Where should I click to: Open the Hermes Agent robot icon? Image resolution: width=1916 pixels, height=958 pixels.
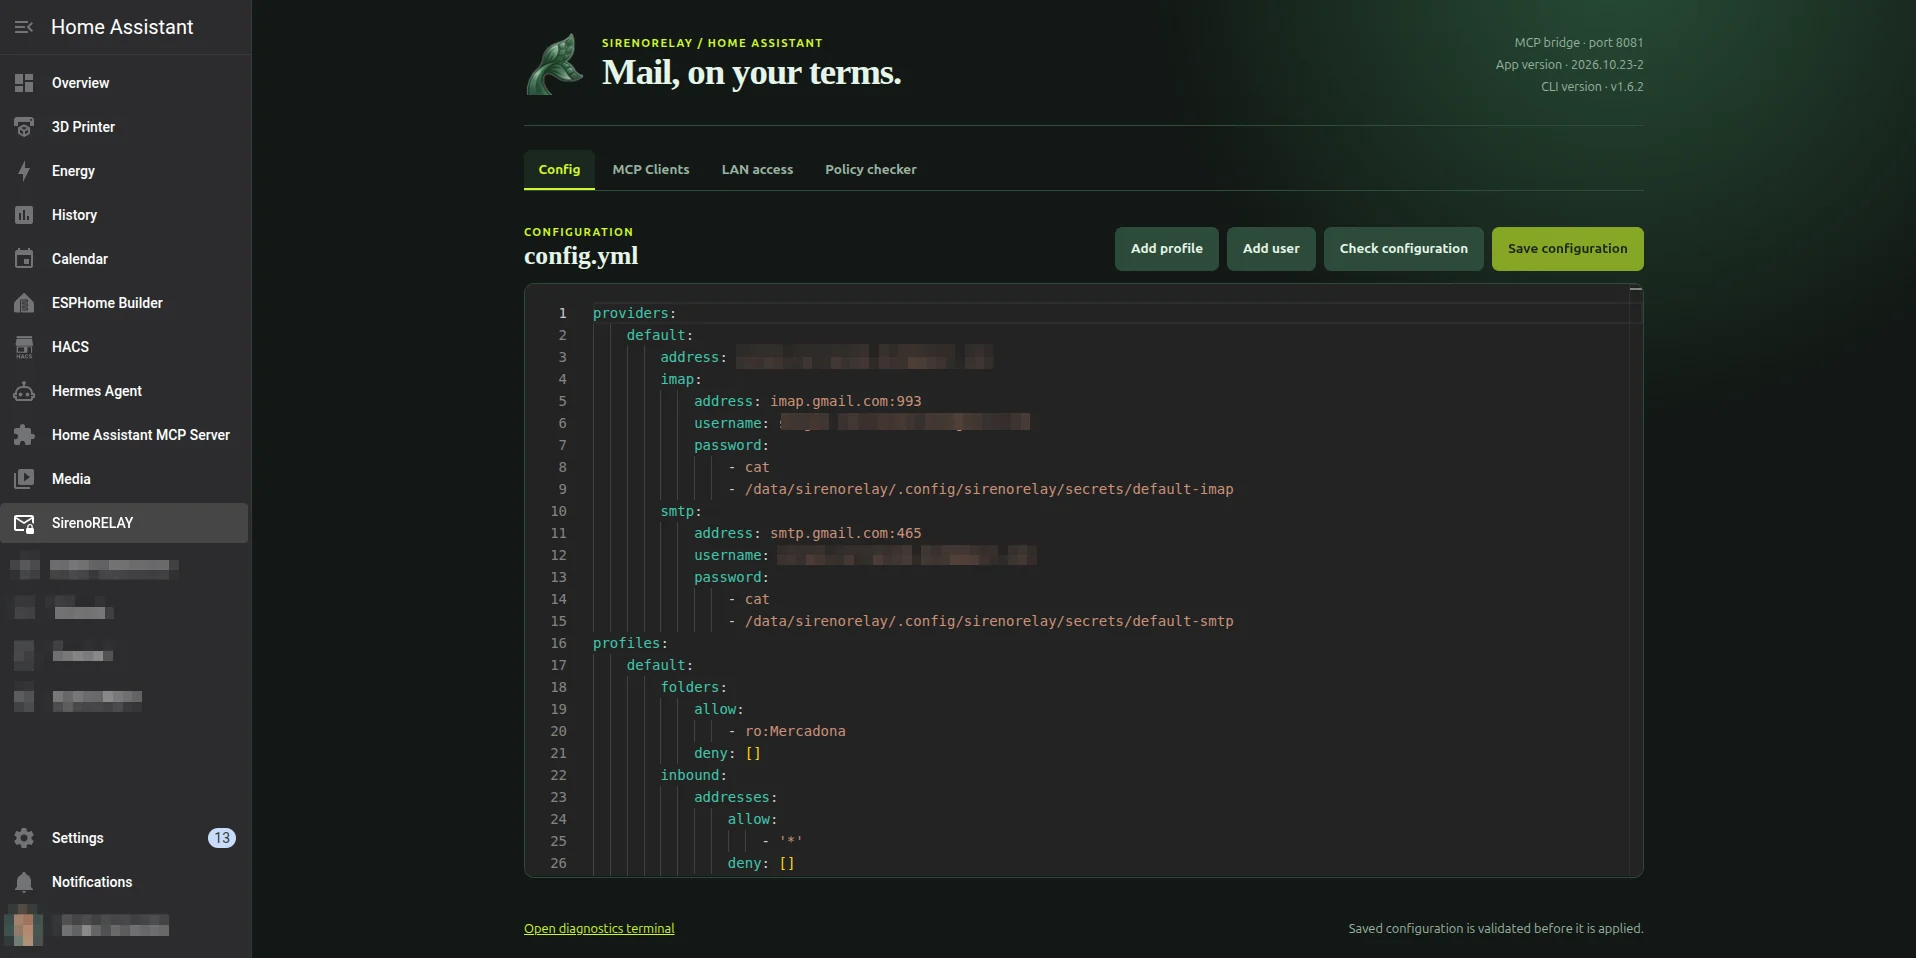(x=24, y=391)
